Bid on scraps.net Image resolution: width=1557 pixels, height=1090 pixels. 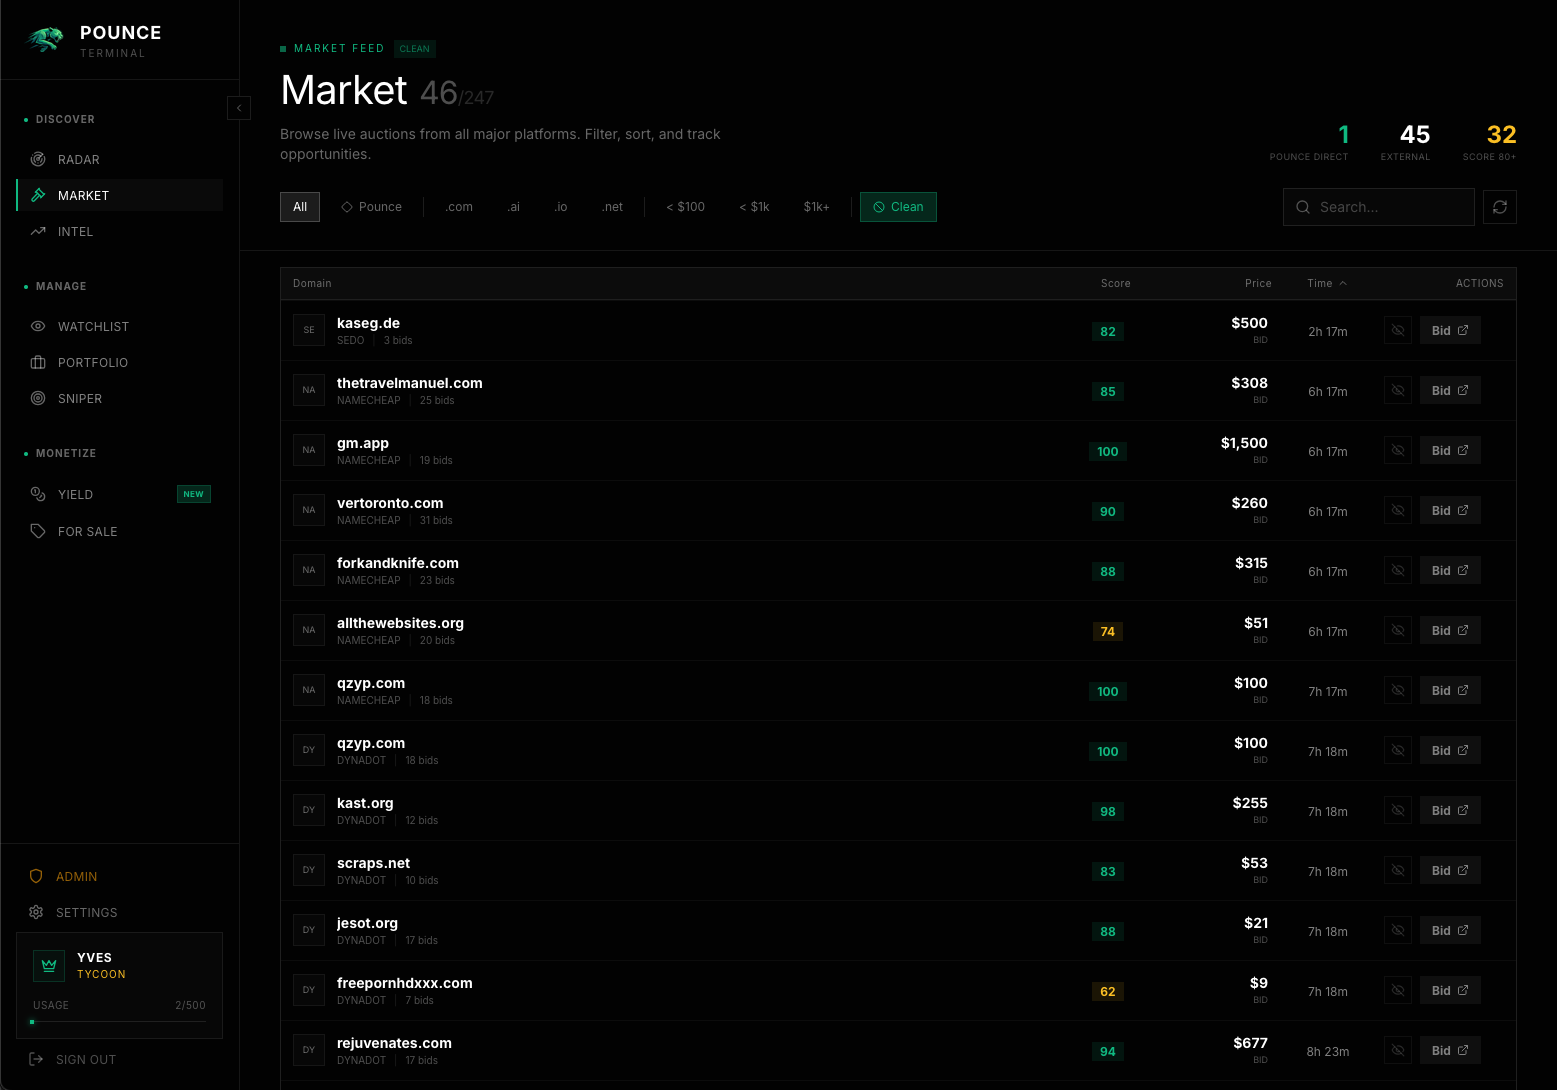[1450, 870]
